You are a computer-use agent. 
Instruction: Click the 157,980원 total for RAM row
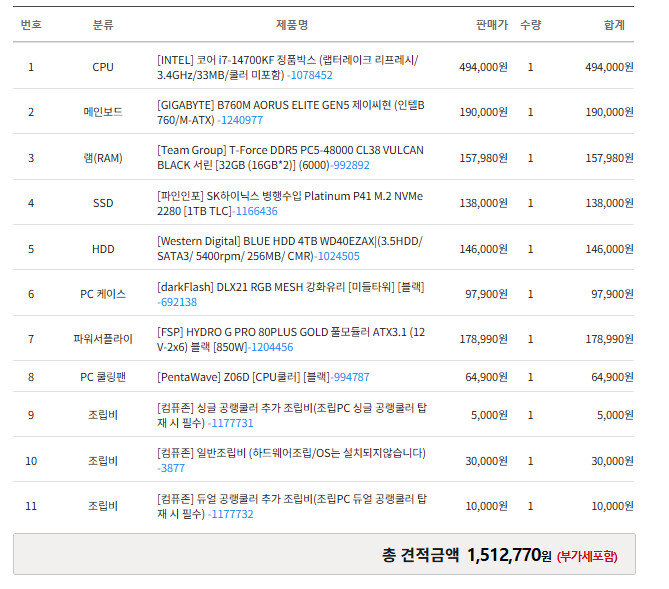pos(609,158)
